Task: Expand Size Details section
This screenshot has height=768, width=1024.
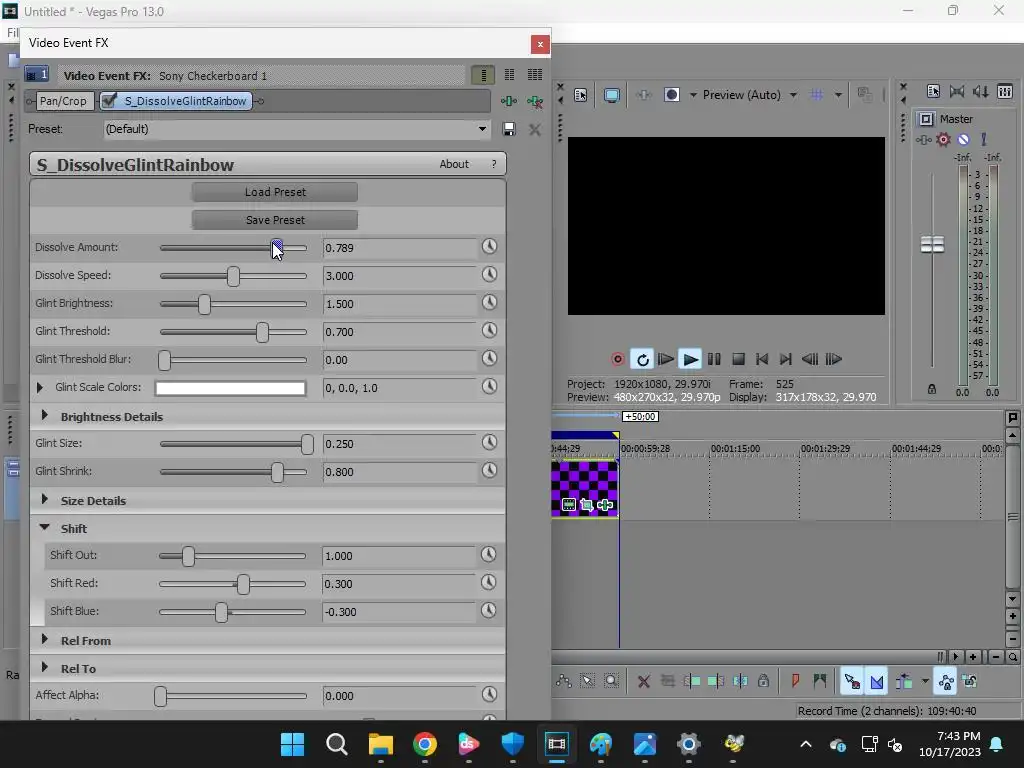Action: pos(44,499)
